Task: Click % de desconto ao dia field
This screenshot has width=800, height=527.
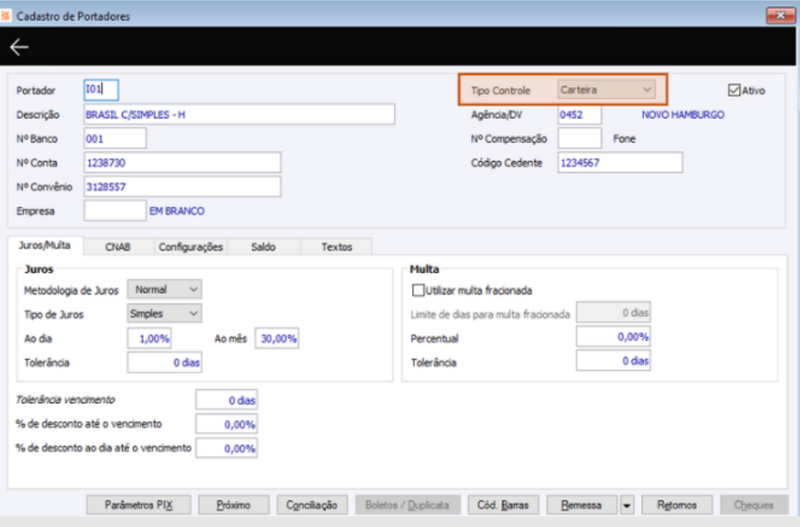Action: (227, 448)
